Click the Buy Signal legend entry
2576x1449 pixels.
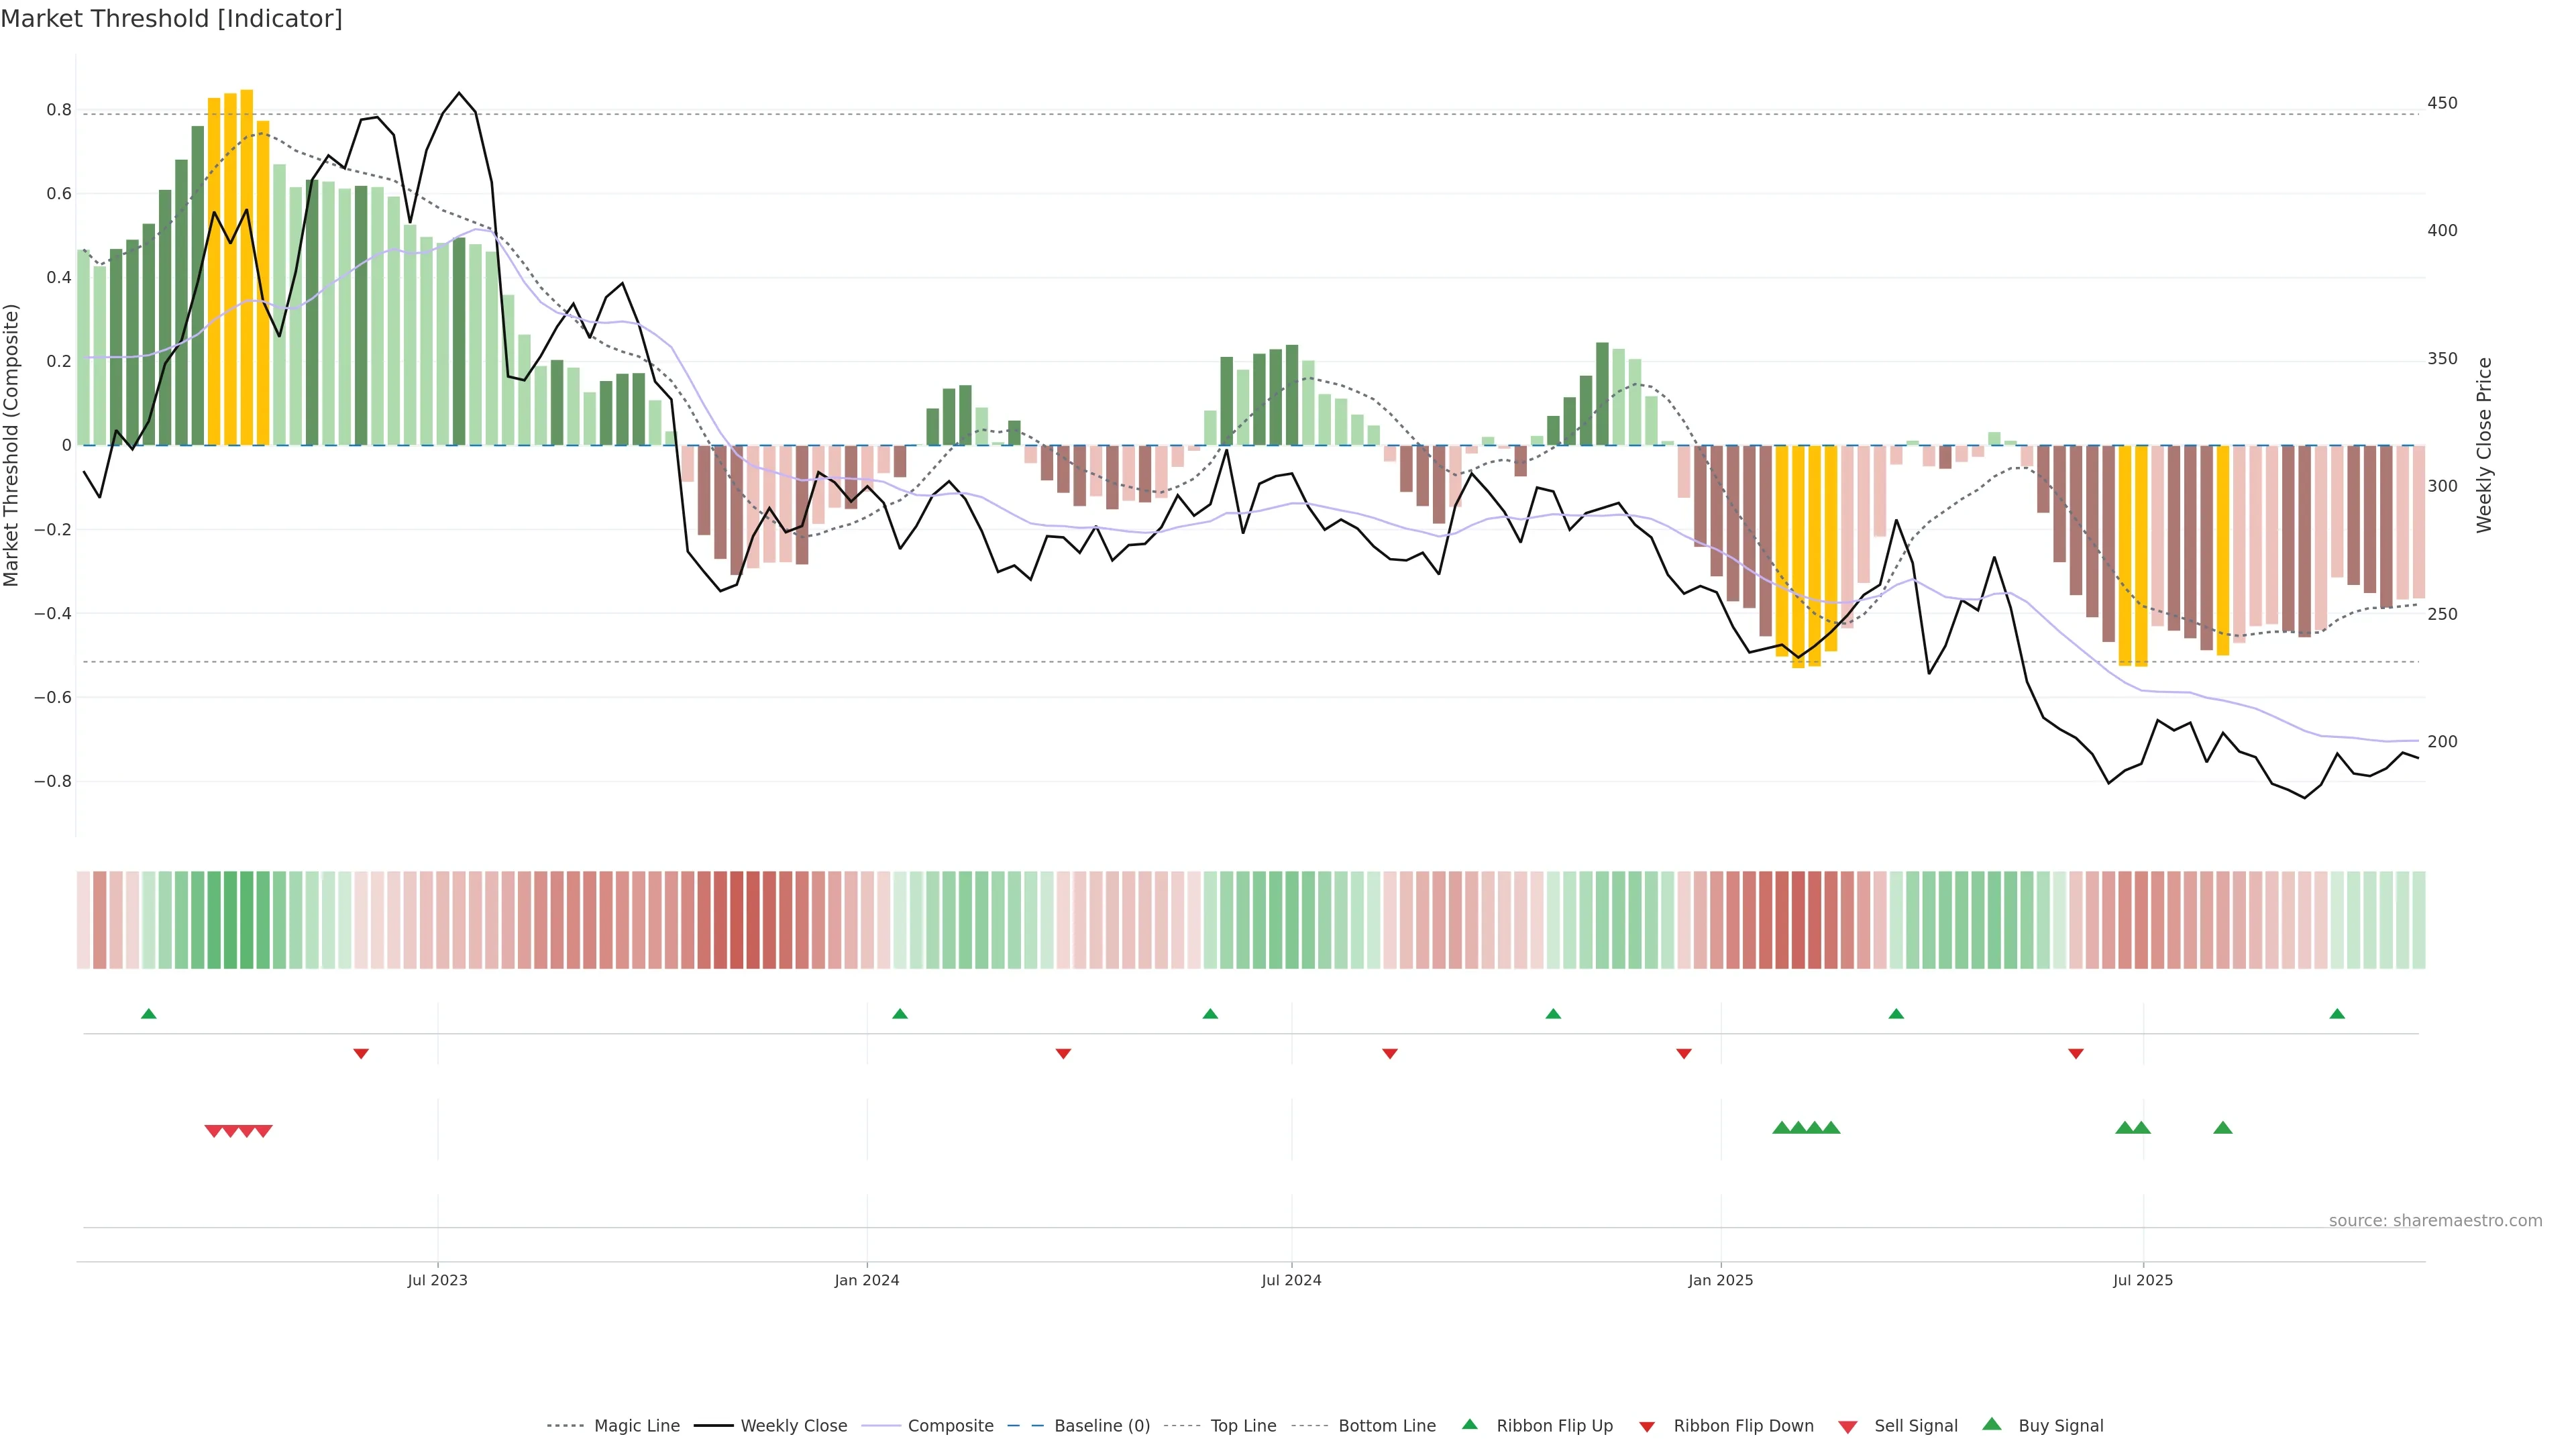click(2060, 1426)
